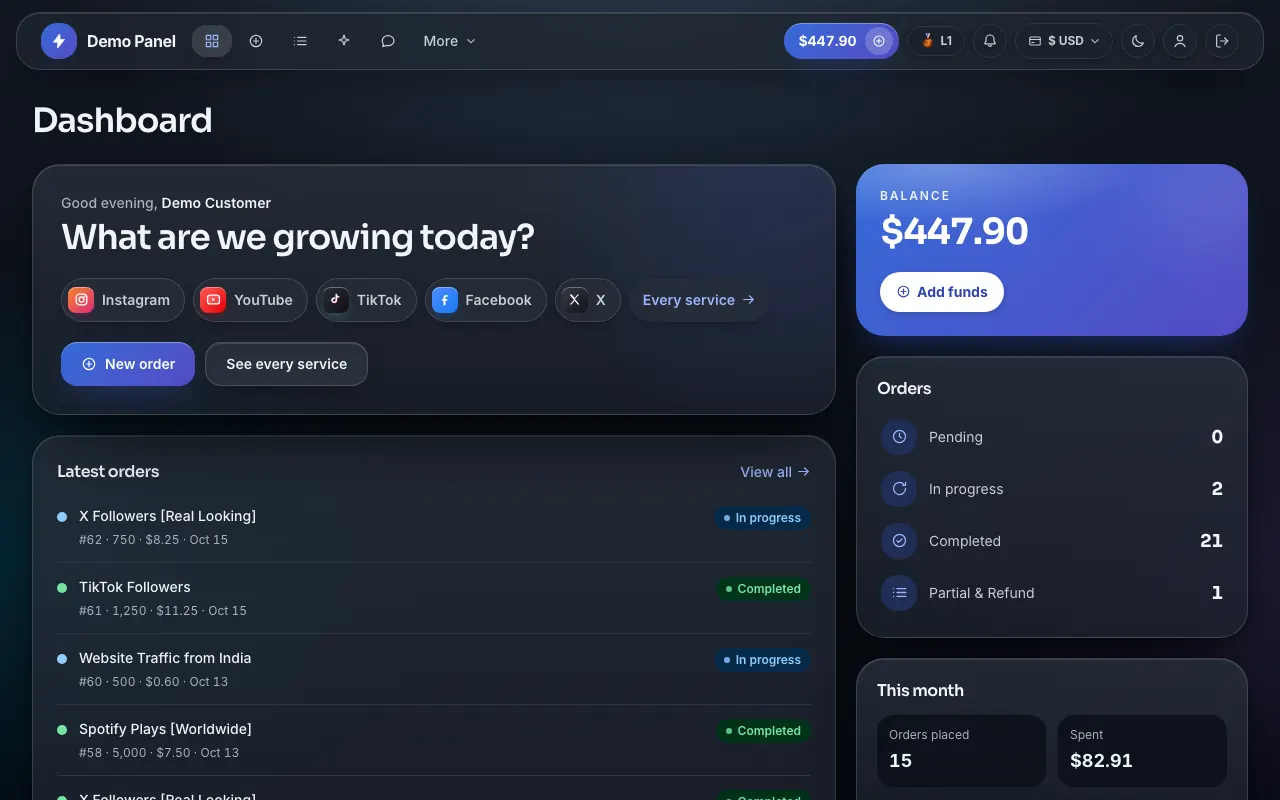Open the dashboard grid icon in navbar
This screenshot has height=800, width=1280.
212,41
